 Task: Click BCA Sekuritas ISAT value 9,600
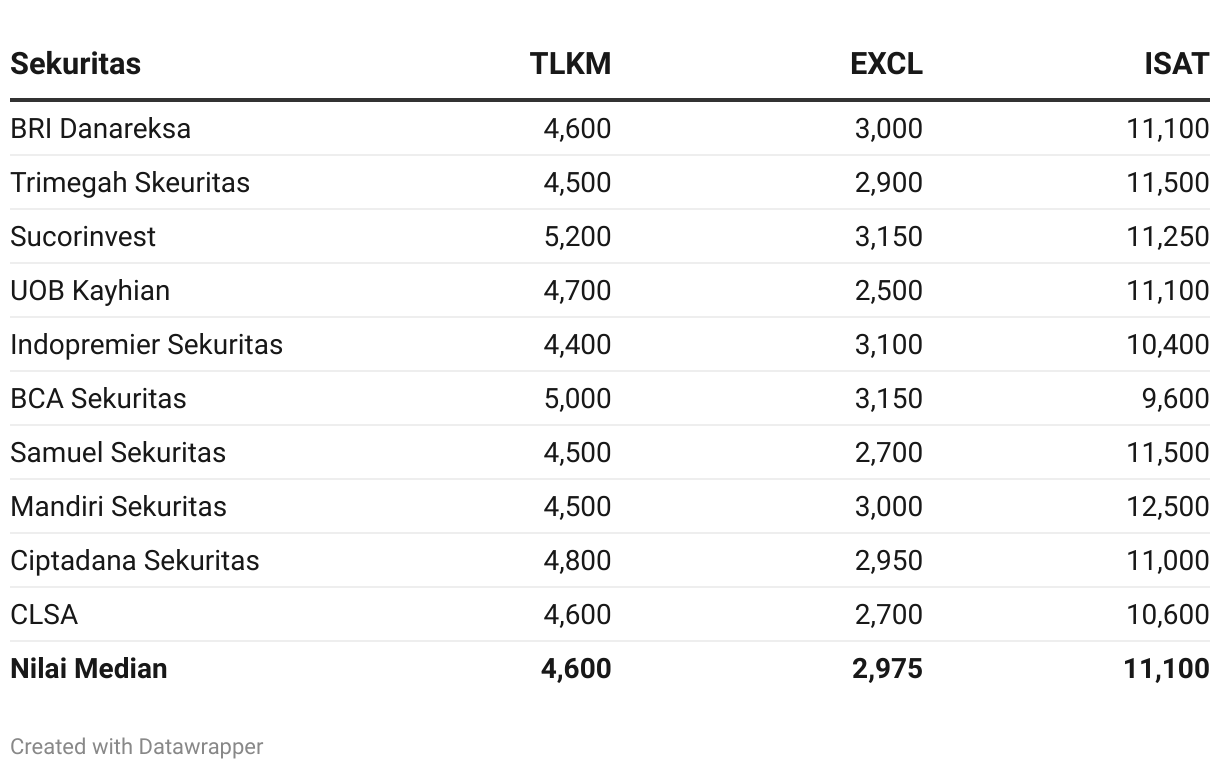pyautogui.click(x=1176, y=398)
